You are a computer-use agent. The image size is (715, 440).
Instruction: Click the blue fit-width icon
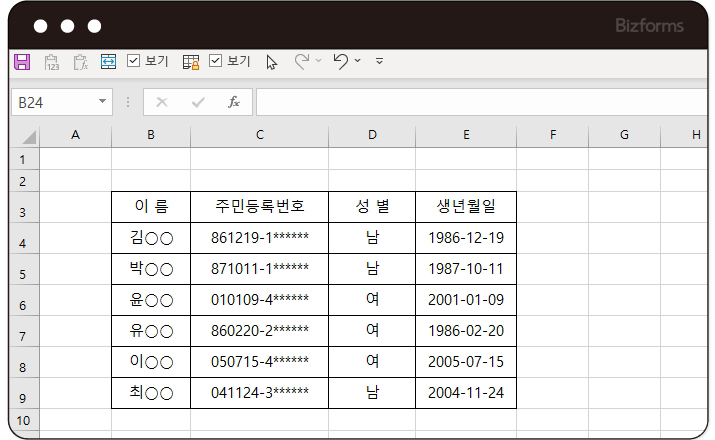[x=108, y=62]
